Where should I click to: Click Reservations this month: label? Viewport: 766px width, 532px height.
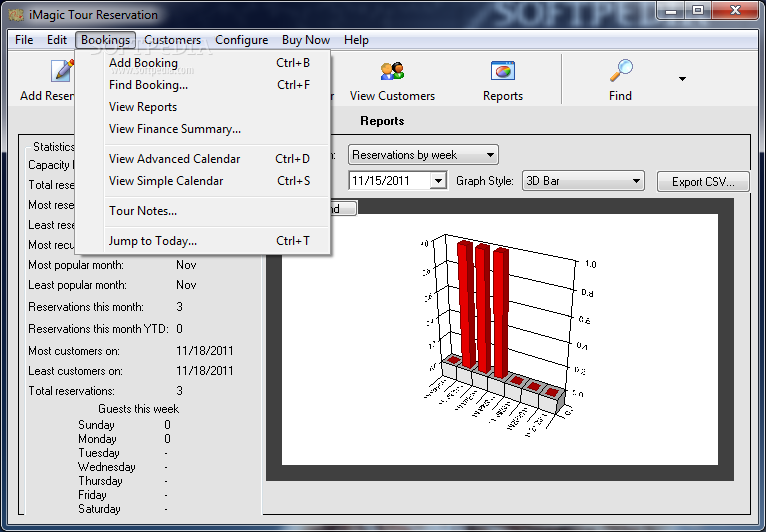[86, 307]
